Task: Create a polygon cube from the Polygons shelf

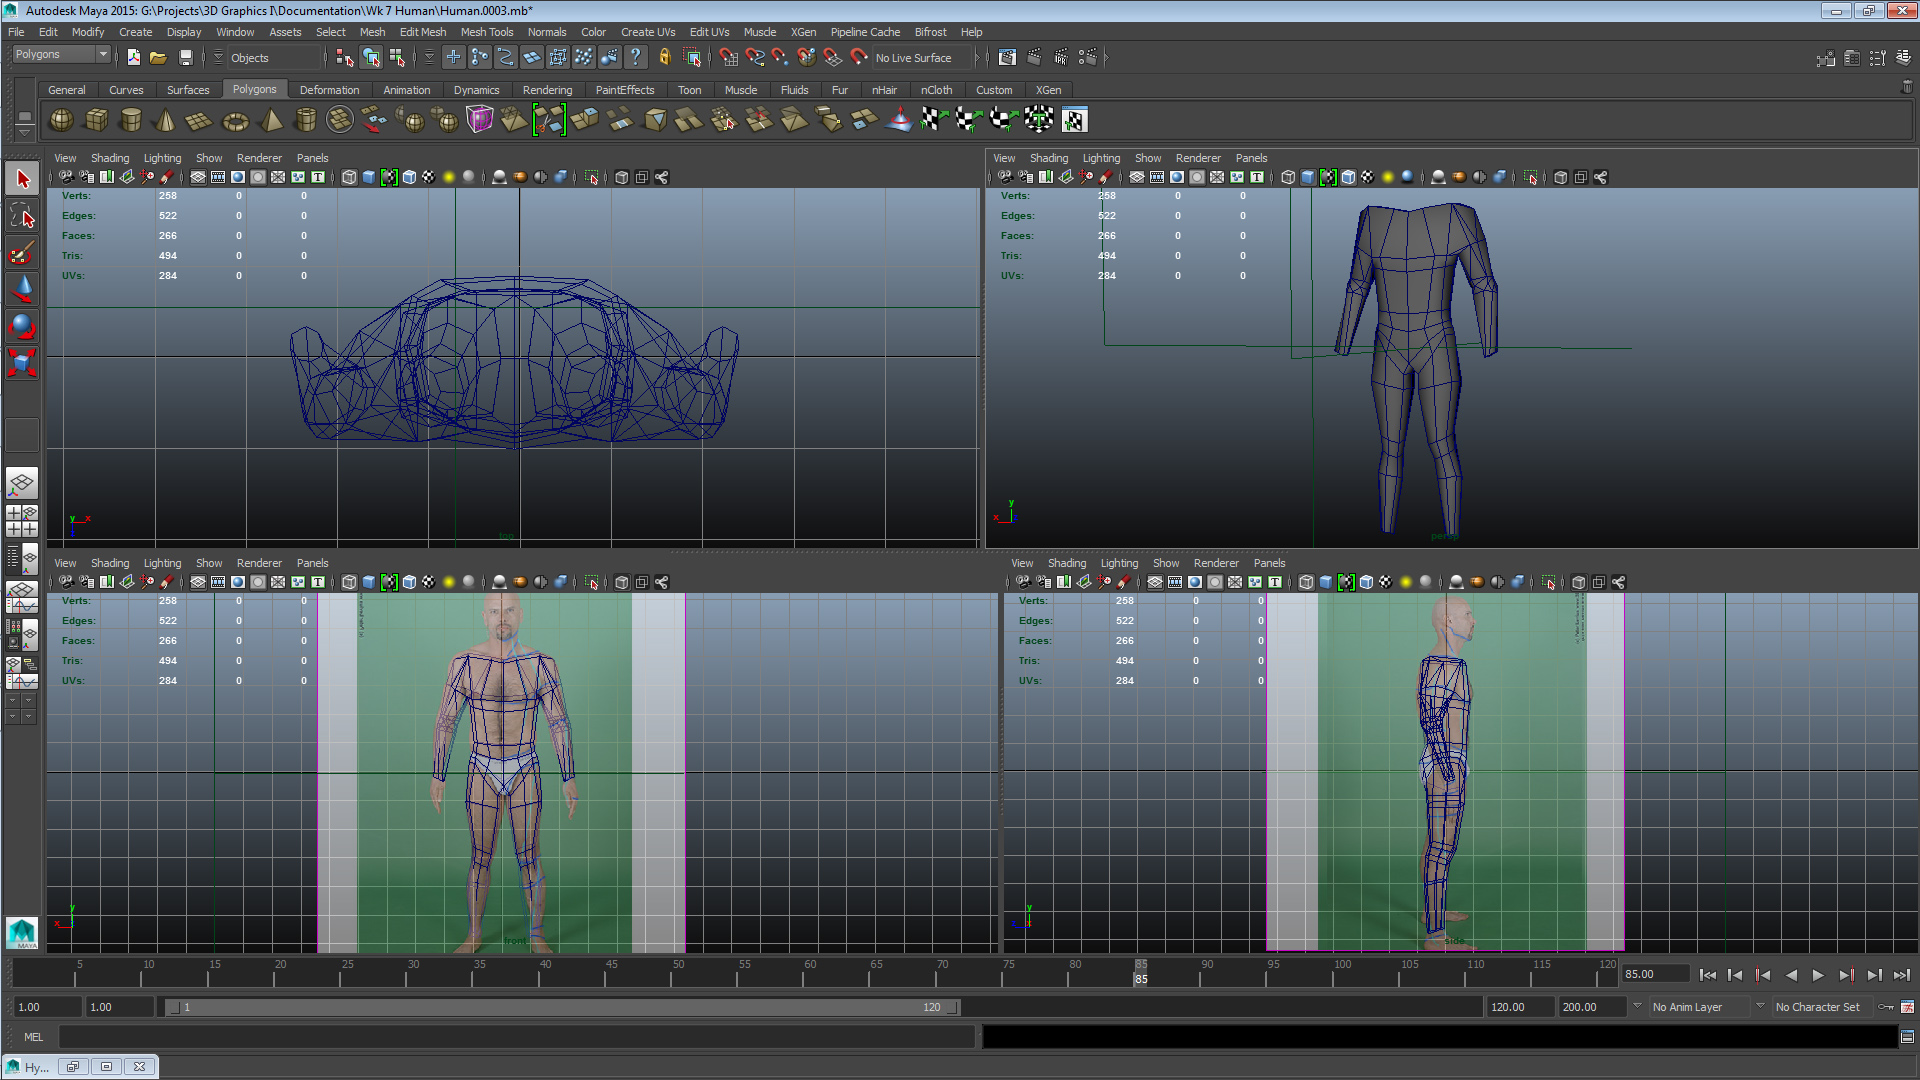Action: 97,120
